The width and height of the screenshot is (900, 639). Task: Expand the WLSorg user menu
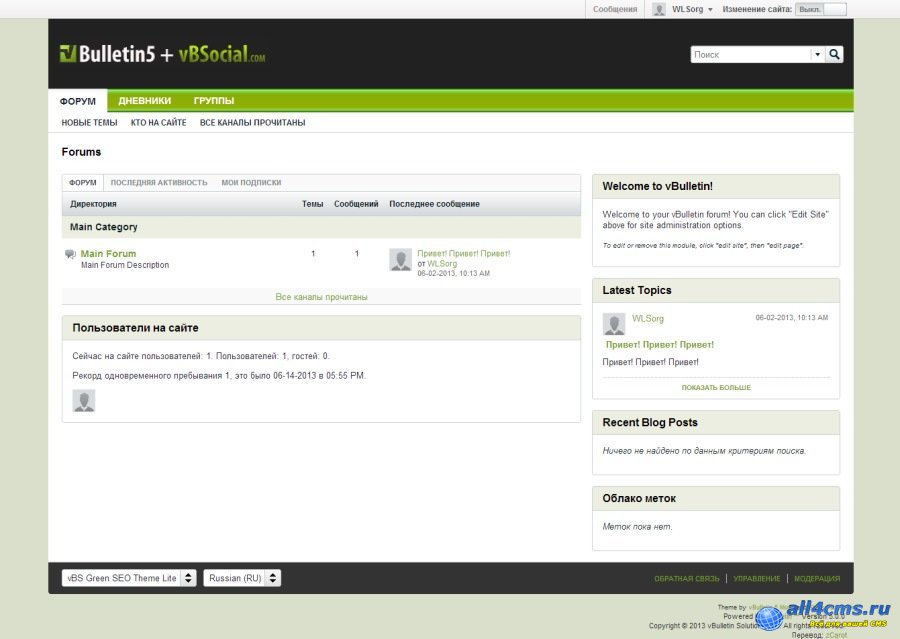pyautogui.click(x=692, y=9)
